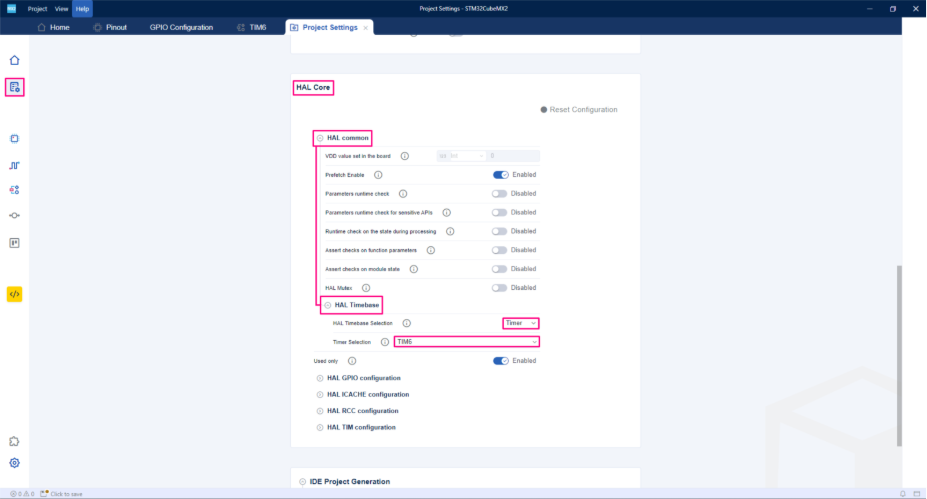This screenshot has height=499, width=927.
Task: Open the Home icon in the left sidebar
Action: pyautogui.click(x=14, y=60)
